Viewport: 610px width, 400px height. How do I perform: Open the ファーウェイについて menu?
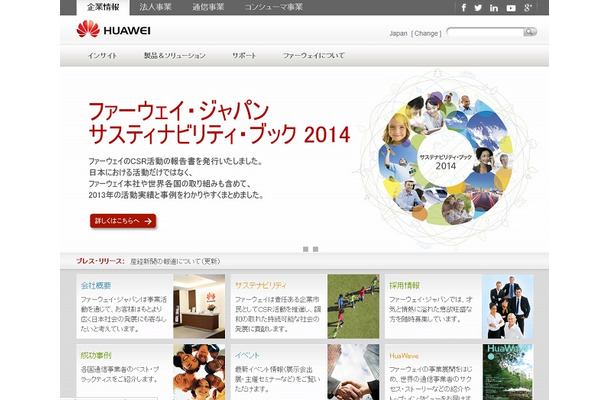314,56
